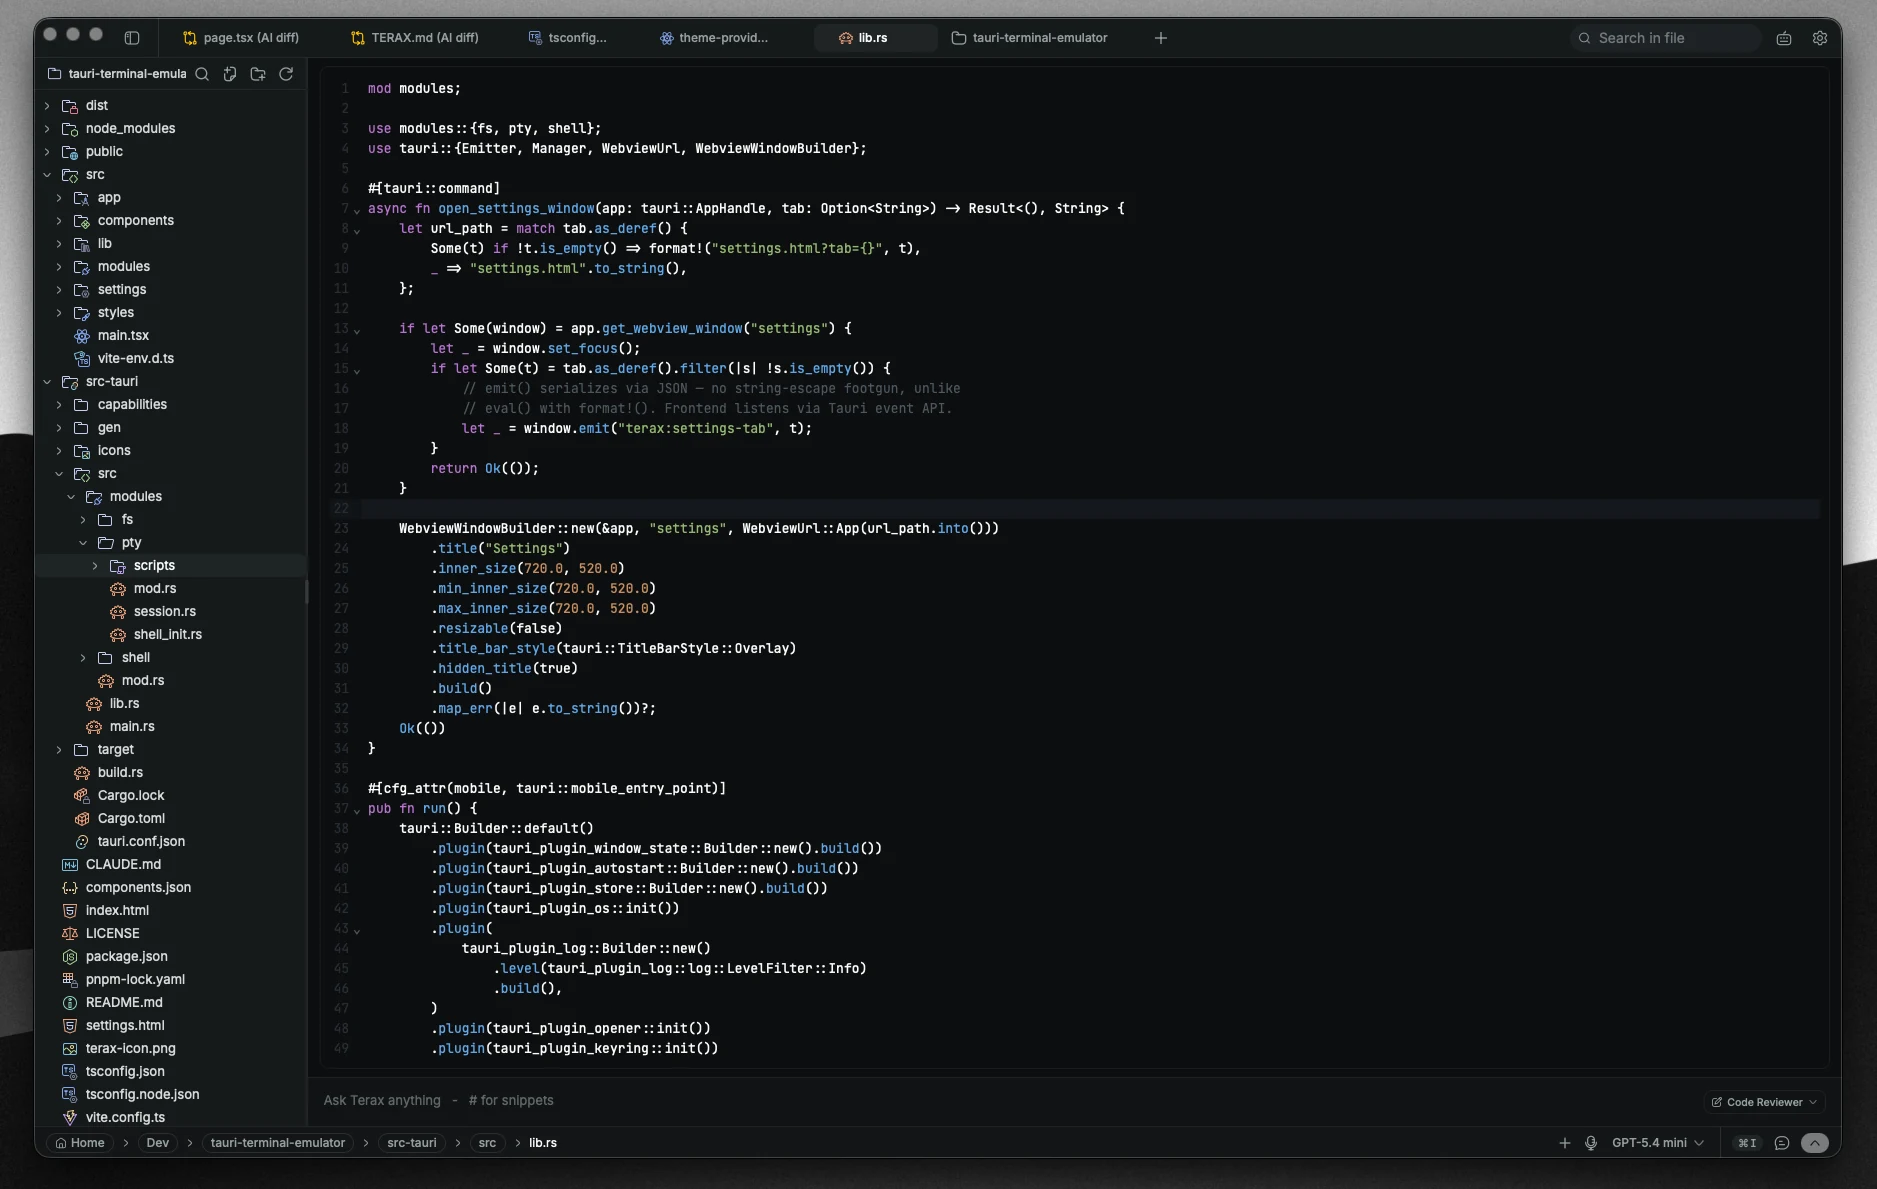
Task: Add attachment with bottom plus icon
Action: coord(1565,1143)
